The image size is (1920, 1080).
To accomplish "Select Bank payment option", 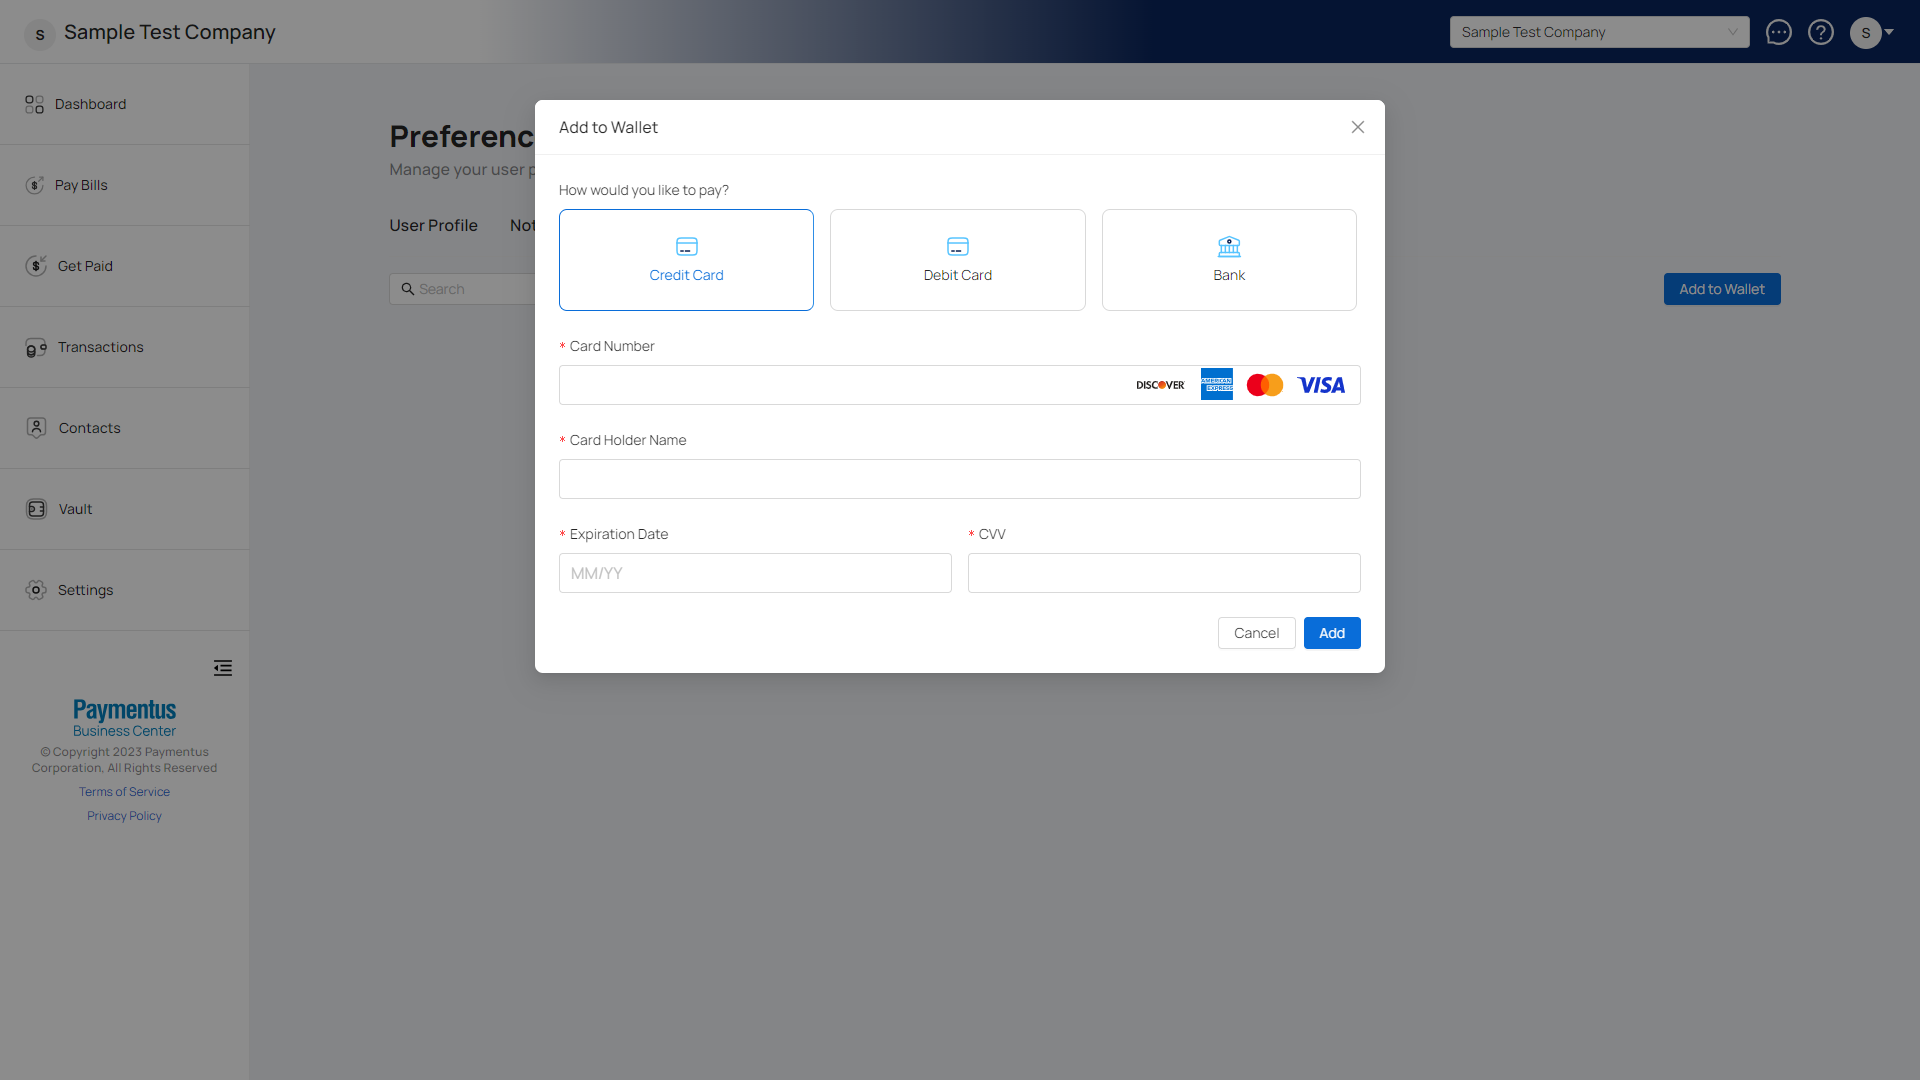I will (x=1229, y=260).
